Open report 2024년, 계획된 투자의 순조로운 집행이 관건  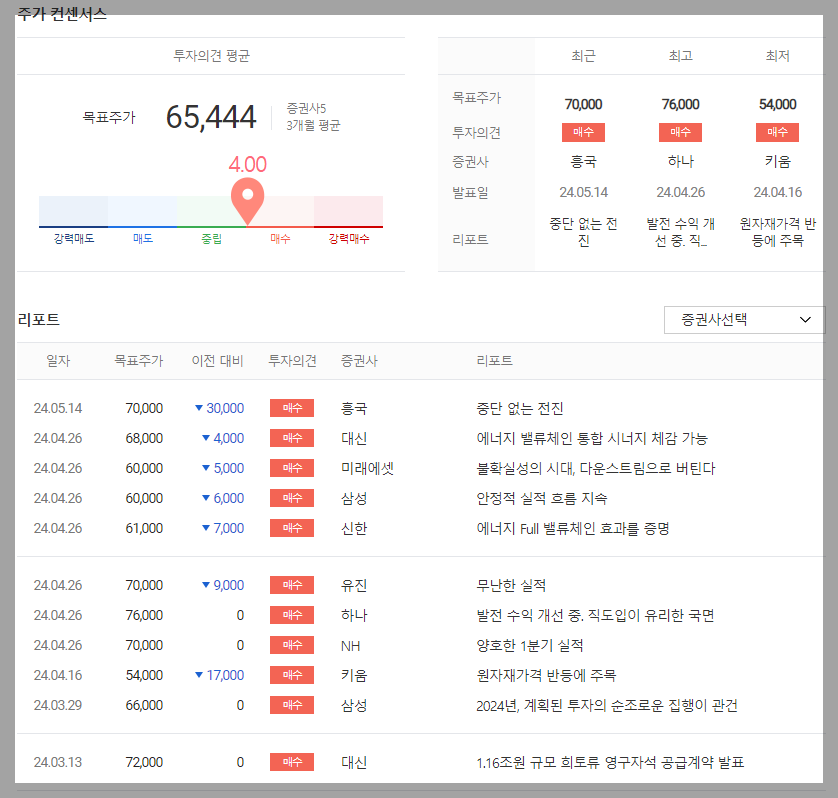(607, 705)
